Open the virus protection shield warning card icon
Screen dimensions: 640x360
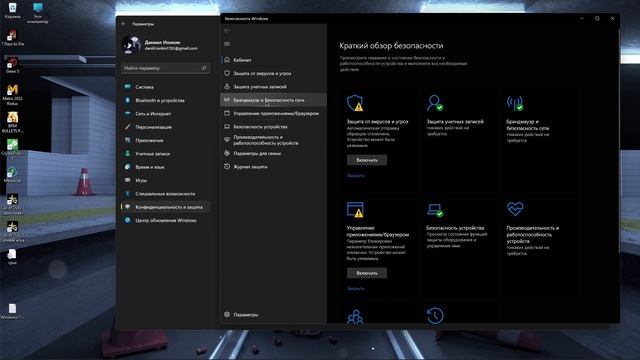click(x=355, y=103)
